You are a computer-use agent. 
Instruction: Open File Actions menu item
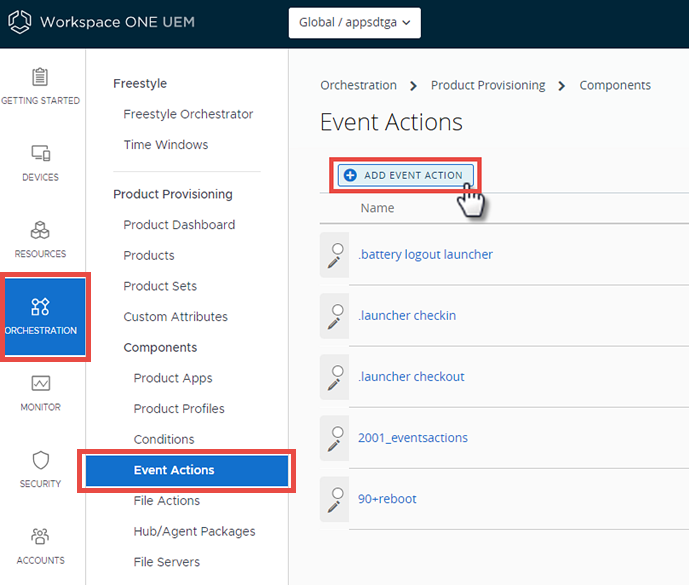pos(167,501)
